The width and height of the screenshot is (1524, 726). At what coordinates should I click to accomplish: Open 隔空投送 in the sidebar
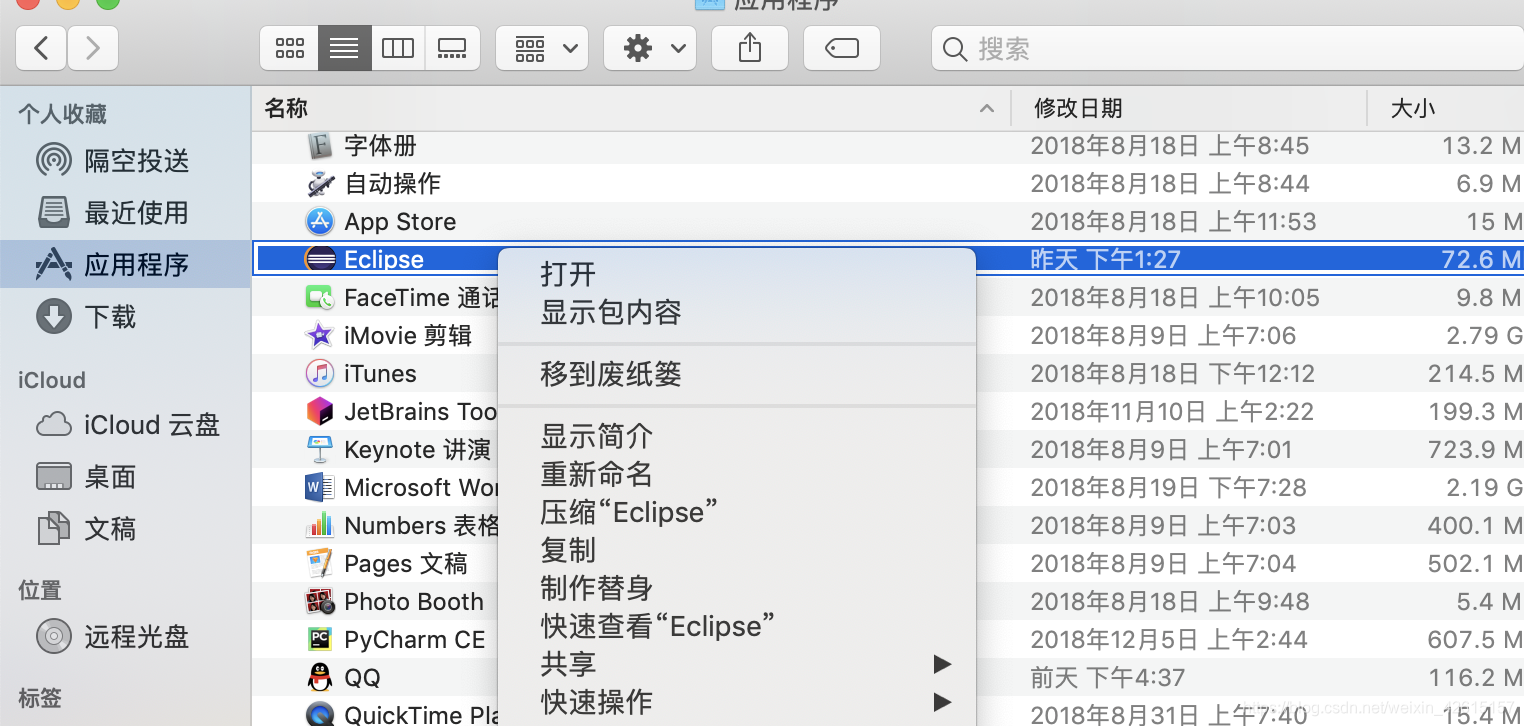(x=125, y=160)
